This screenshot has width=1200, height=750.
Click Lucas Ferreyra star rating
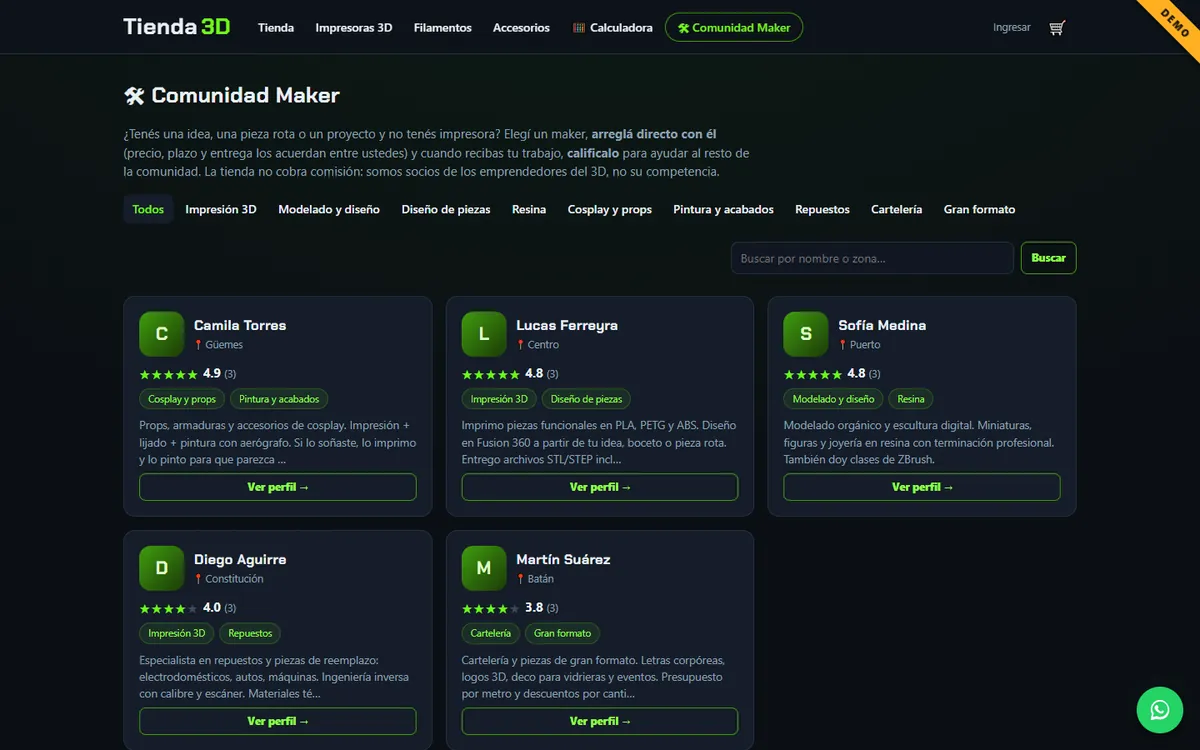click(x=491, y=374)
